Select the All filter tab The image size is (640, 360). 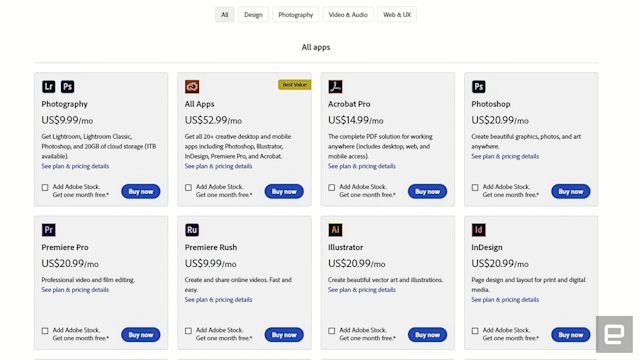pyautogui.click(x=224, y=15)
